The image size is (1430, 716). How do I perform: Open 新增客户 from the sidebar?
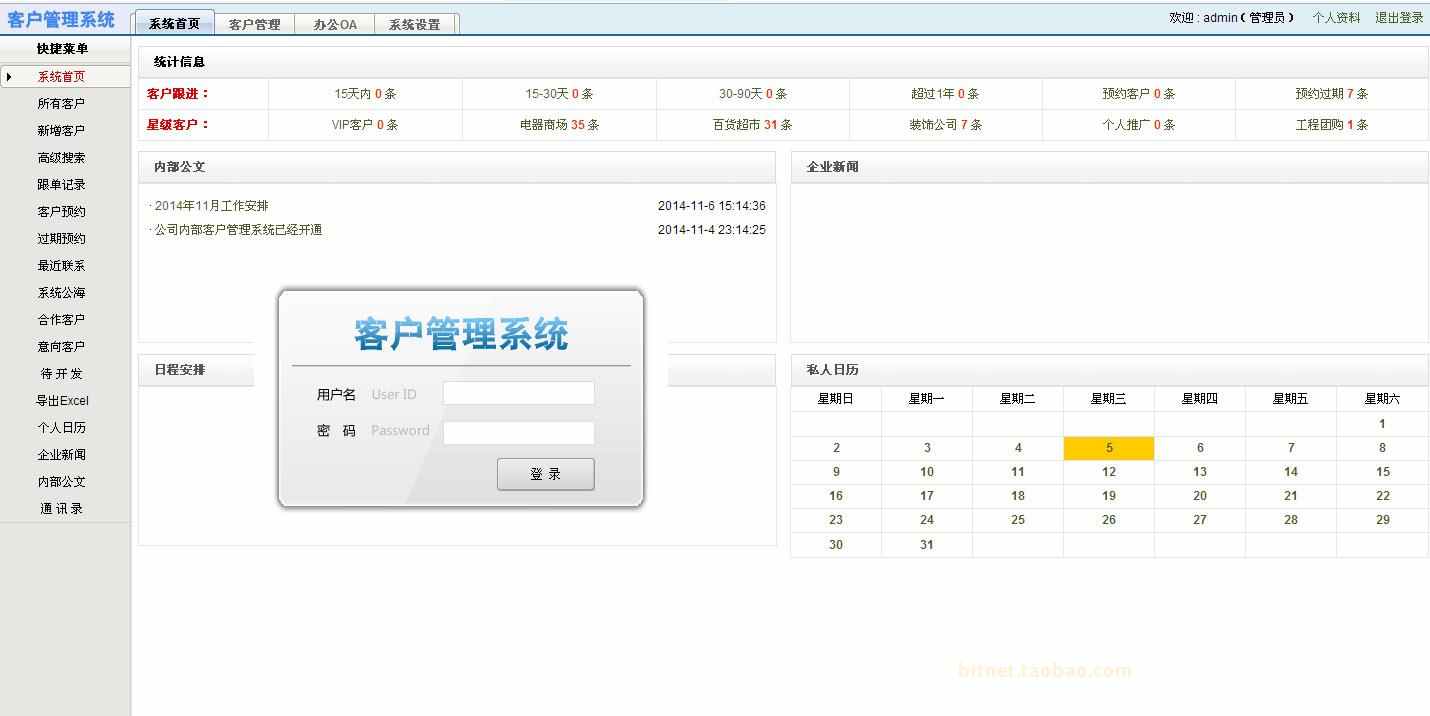pyautogui.click(x=61, y=131)
